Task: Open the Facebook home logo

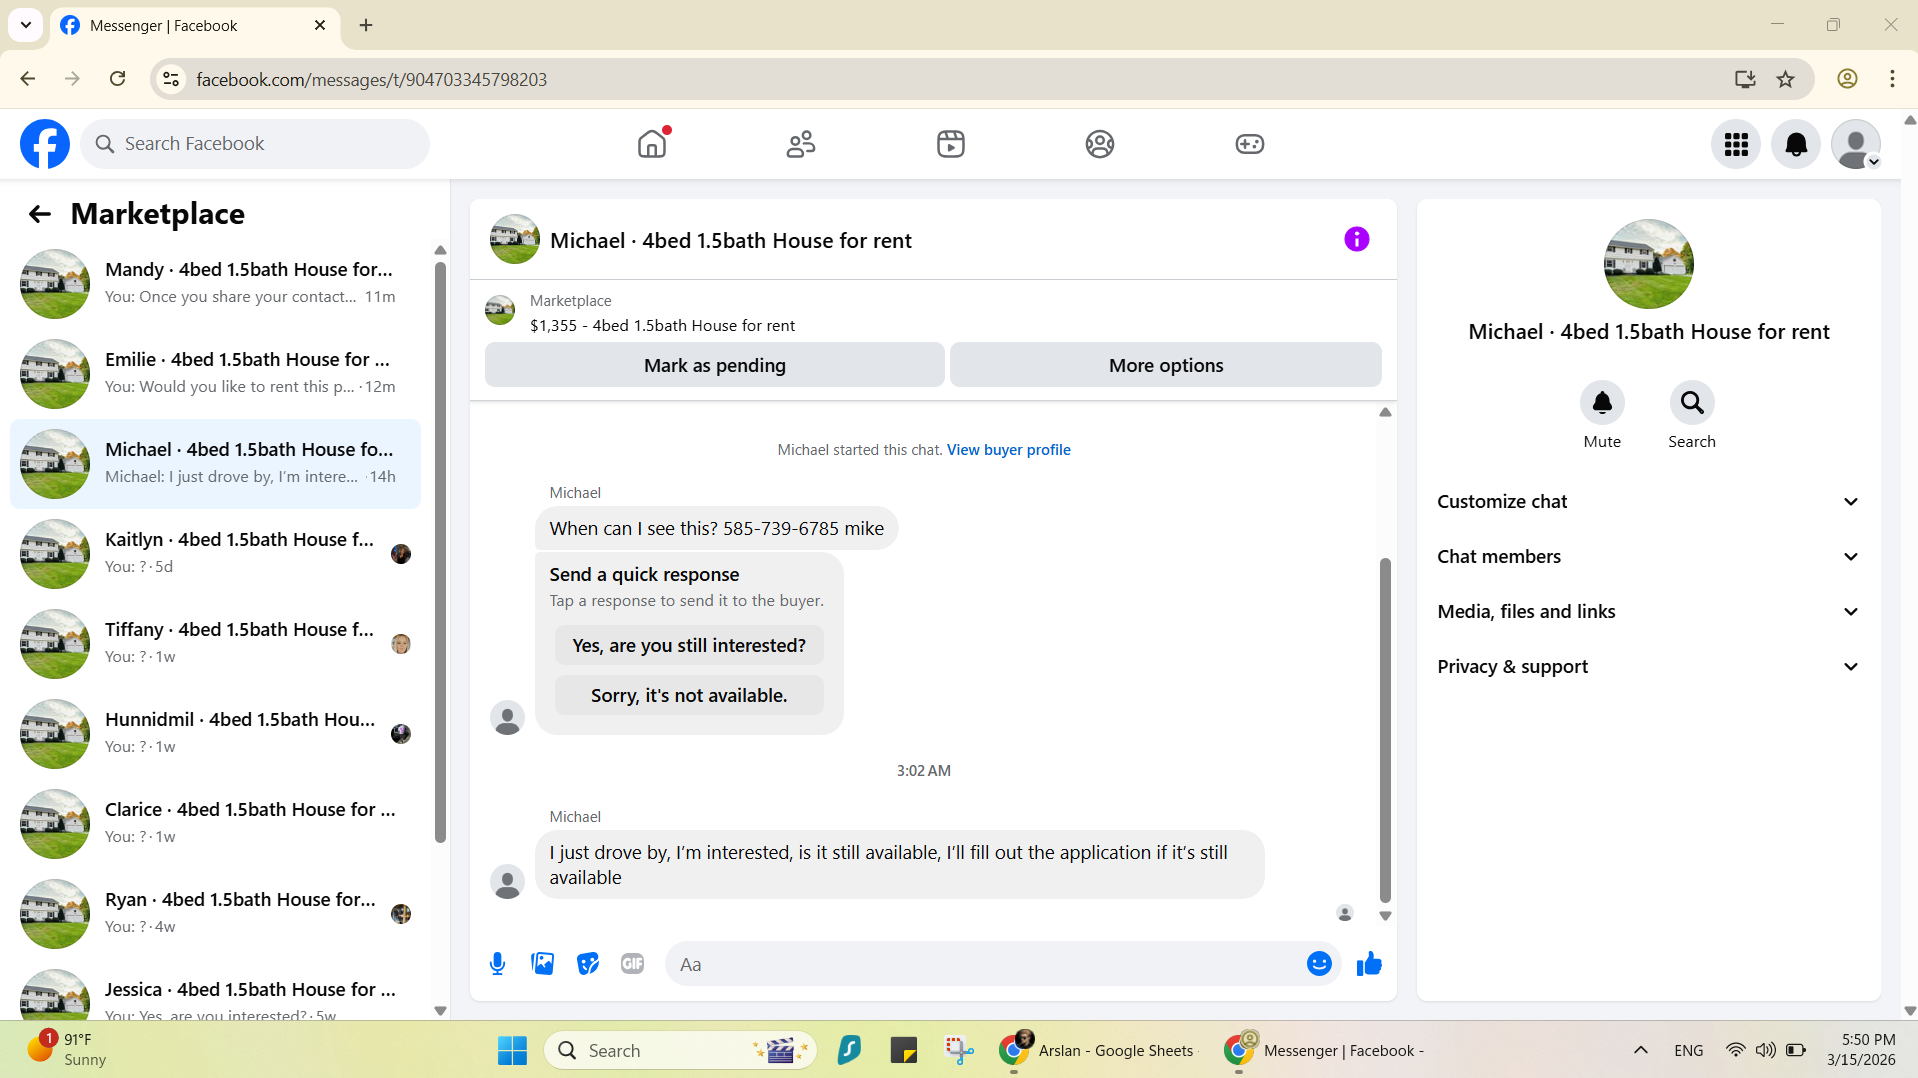Action: pos(45,144)
